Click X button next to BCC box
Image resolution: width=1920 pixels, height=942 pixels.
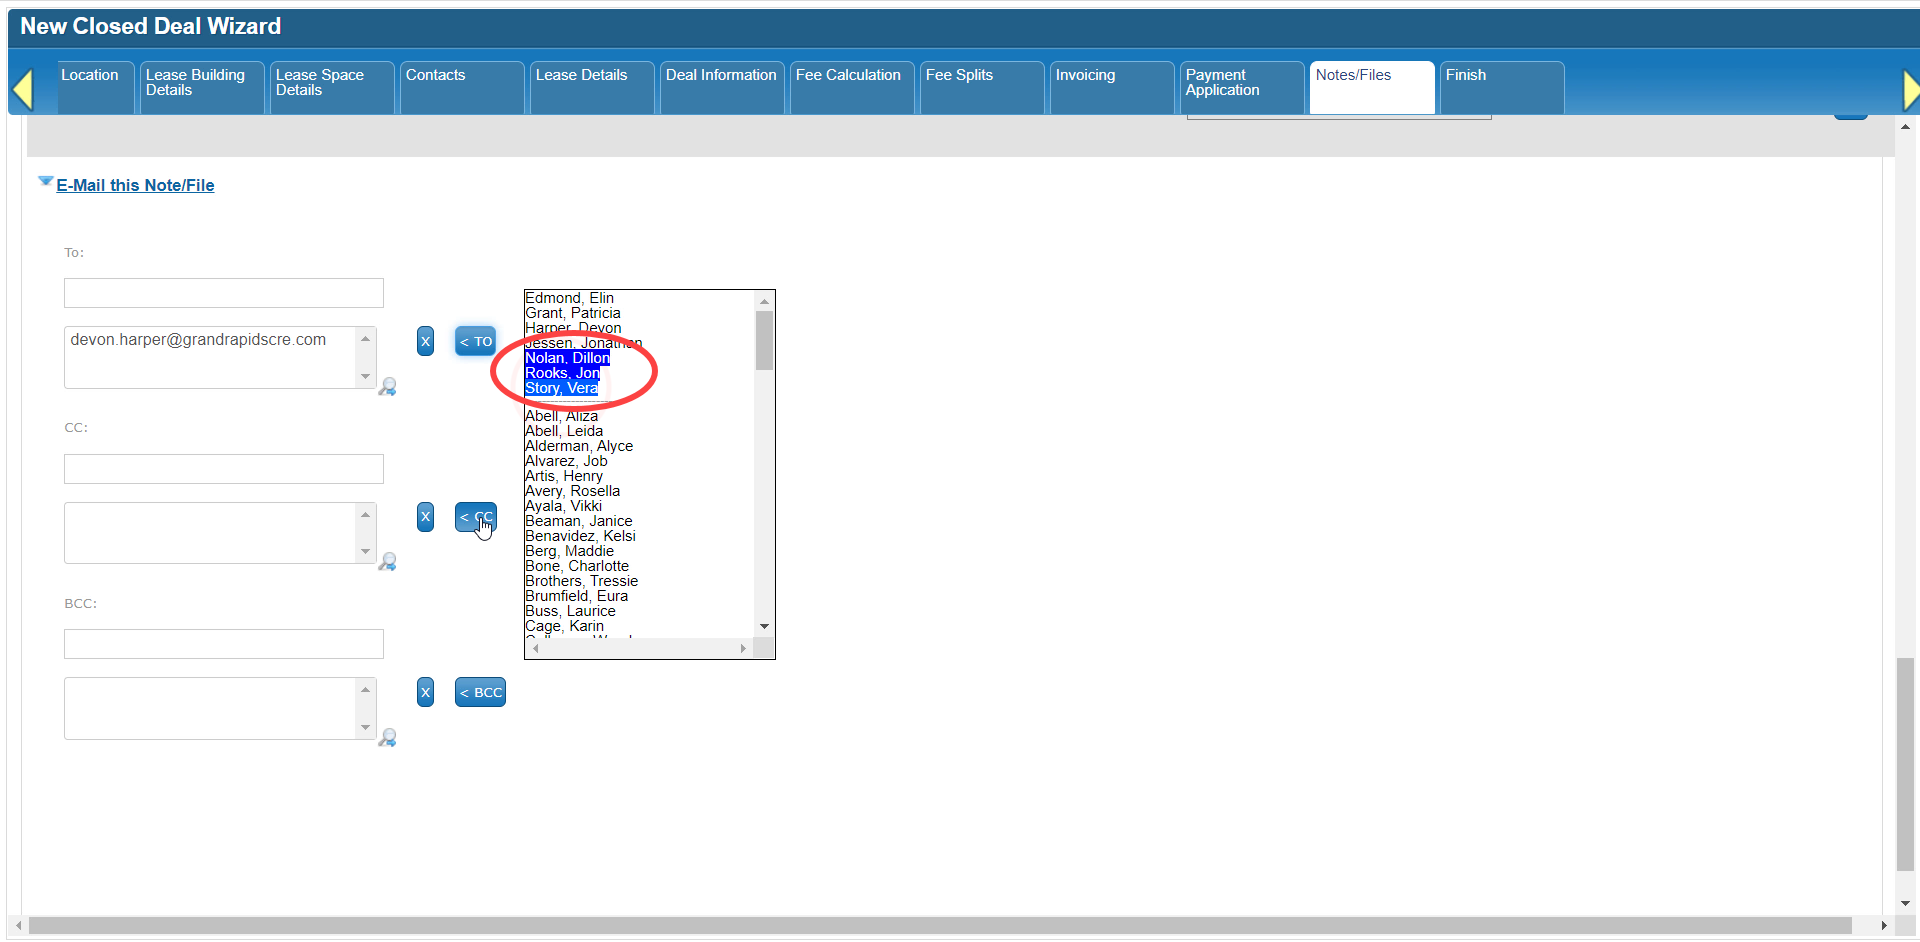coord(425,692)
